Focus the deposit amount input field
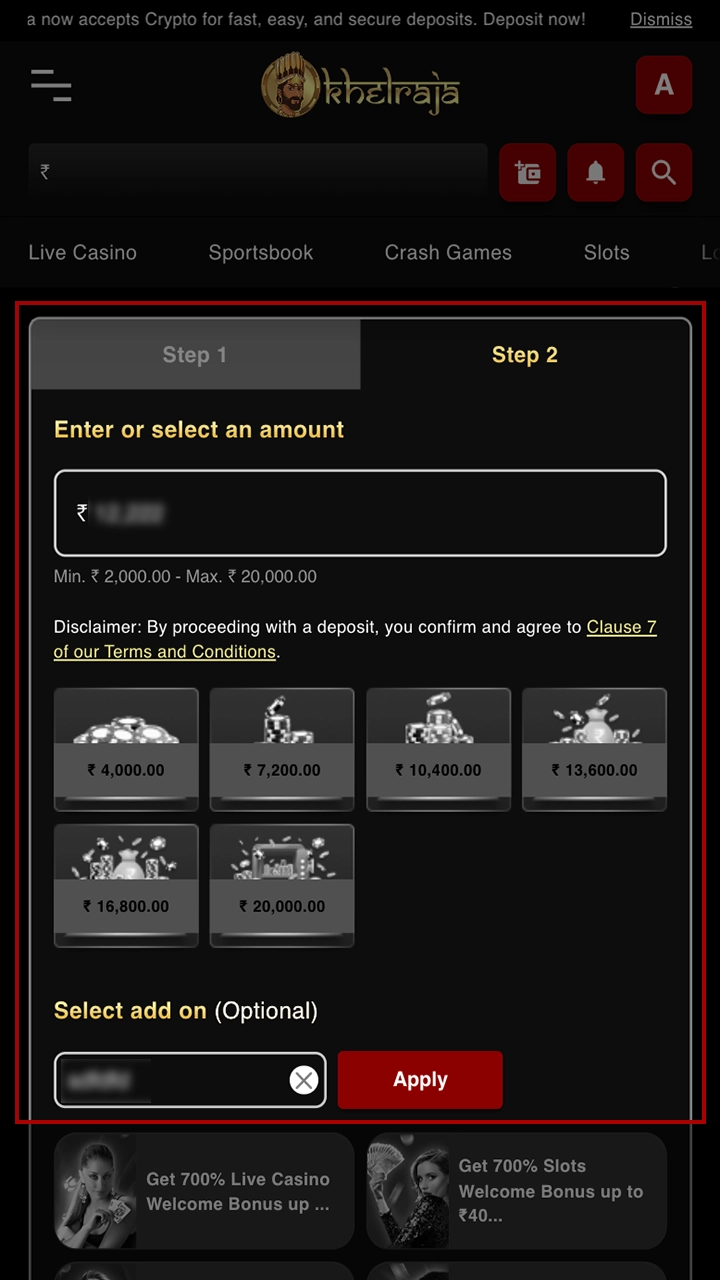The height and width of the screenshot is (1280, 720). tap(360, 513)
